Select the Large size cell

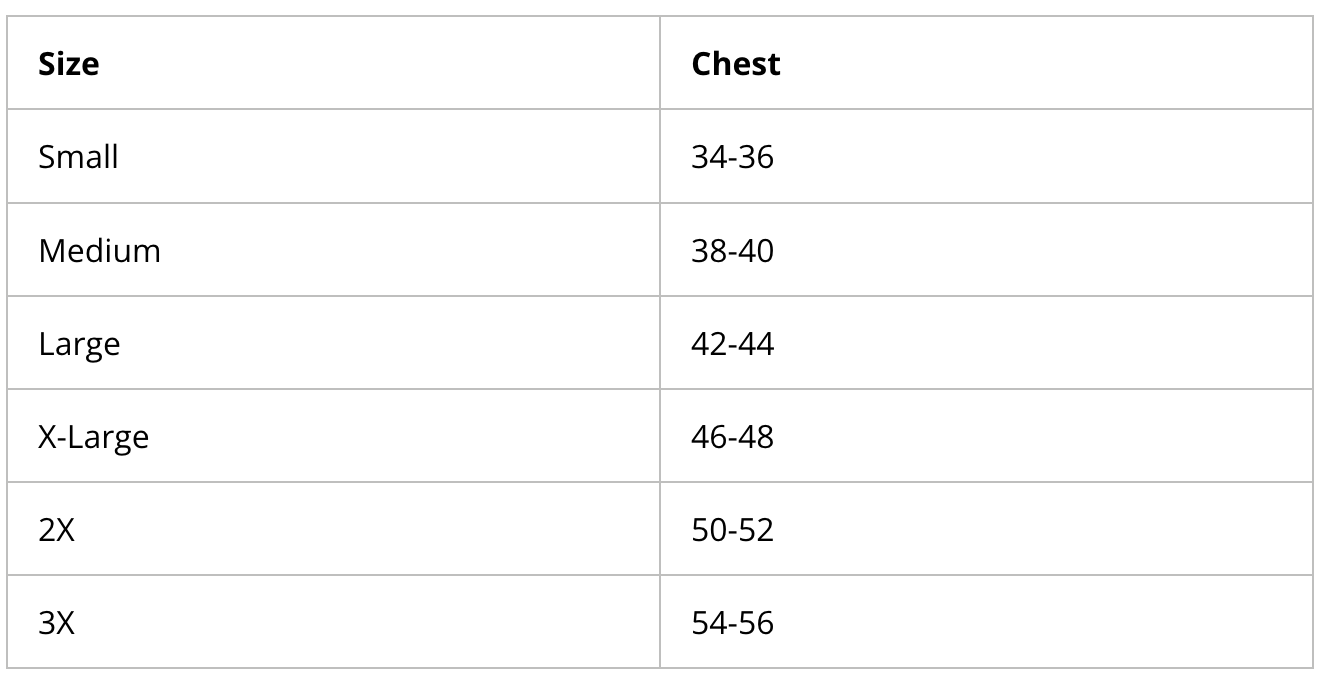[x=79, y=344]
